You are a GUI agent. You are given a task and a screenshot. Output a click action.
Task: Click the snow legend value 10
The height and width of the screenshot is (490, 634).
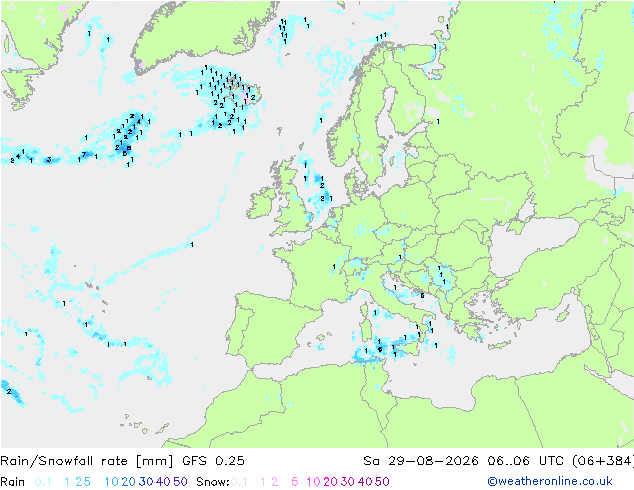[313, 482]
